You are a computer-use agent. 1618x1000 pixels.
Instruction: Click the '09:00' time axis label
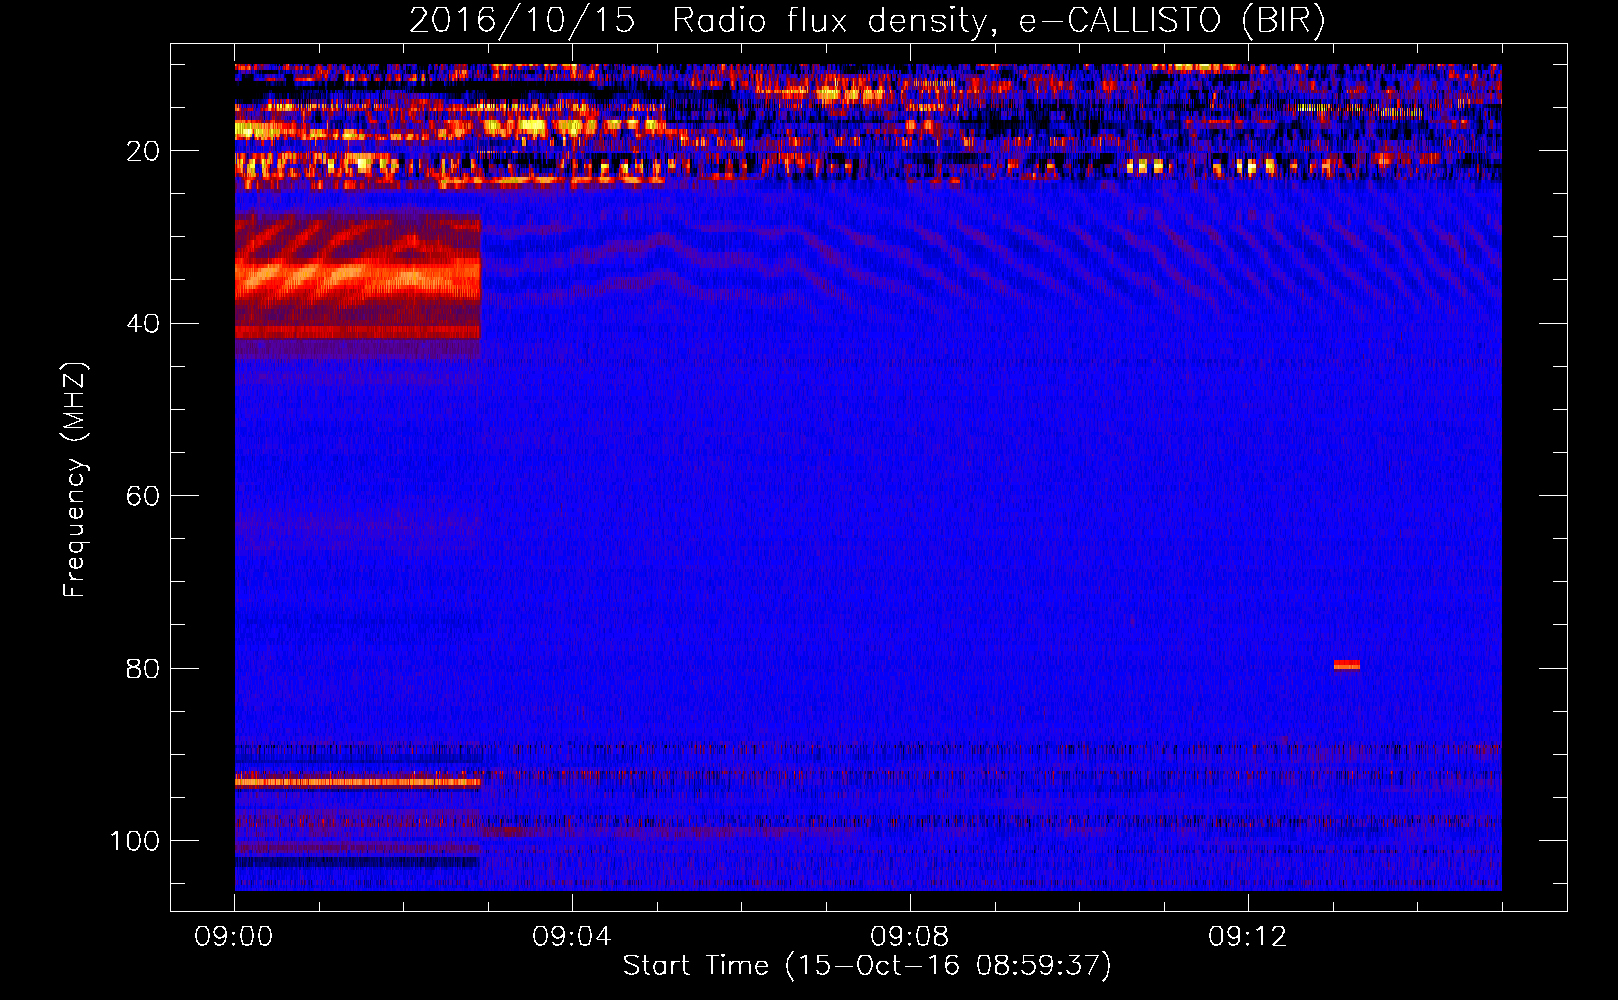pyautogui.click(x=234, y=937)
